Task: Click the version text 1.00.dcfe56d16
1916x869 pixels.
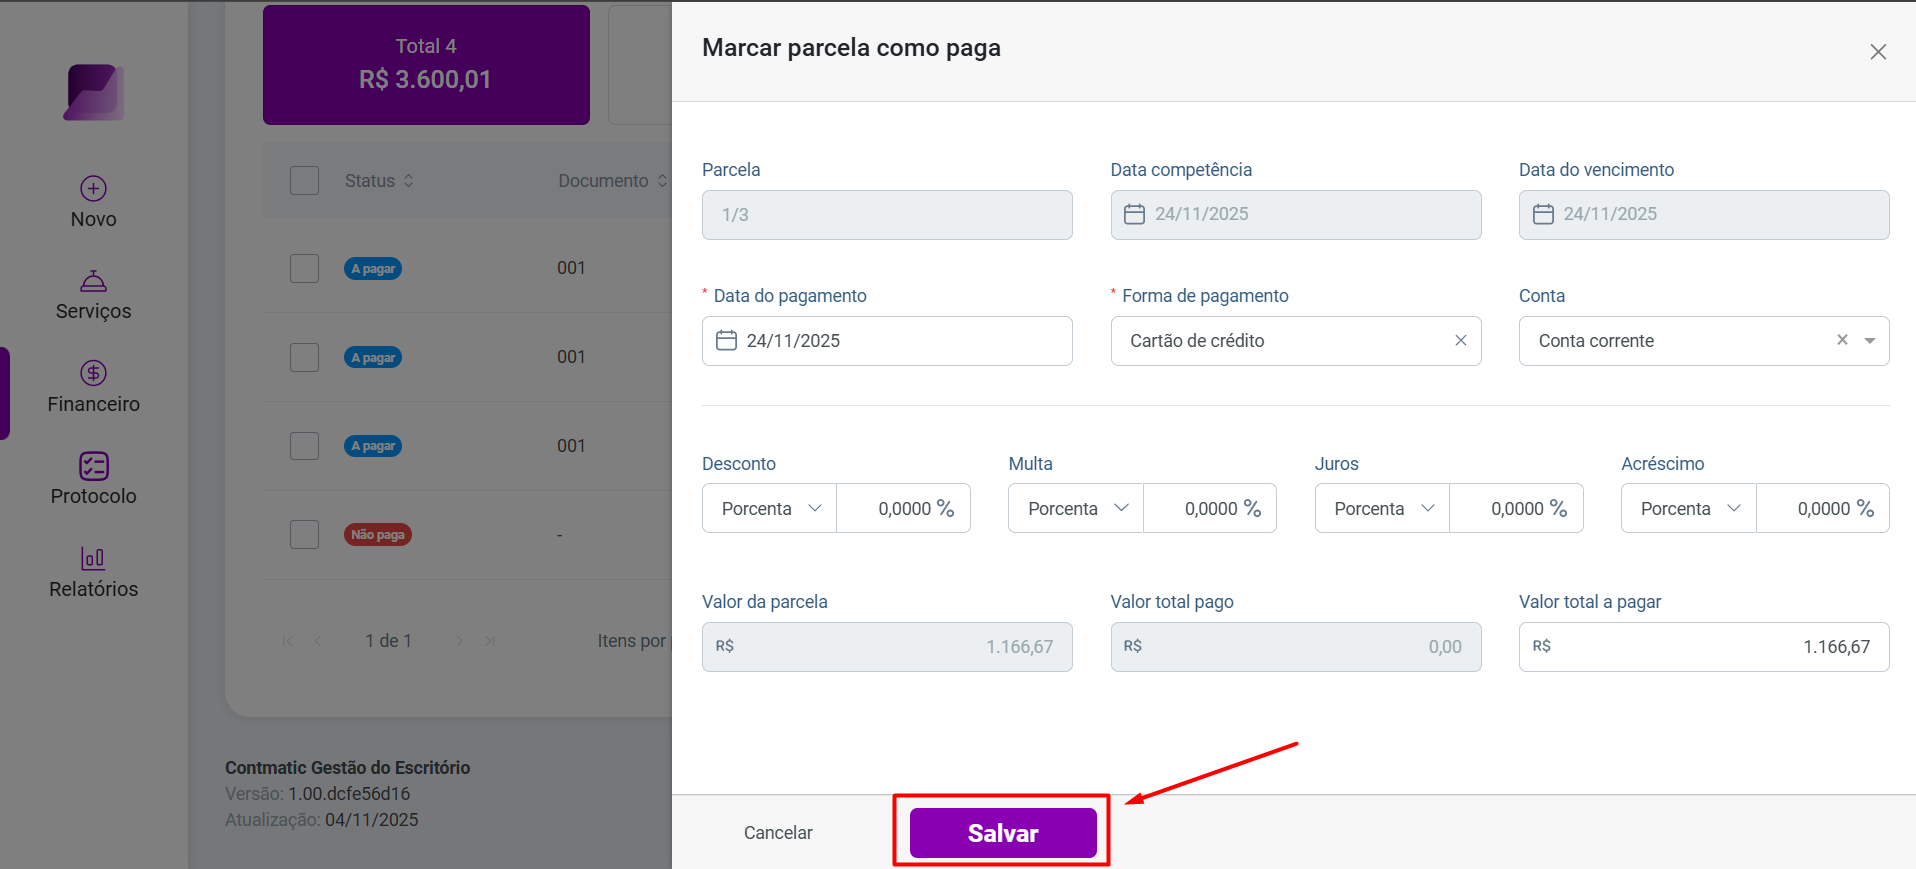Action: [x=349, y=794]
